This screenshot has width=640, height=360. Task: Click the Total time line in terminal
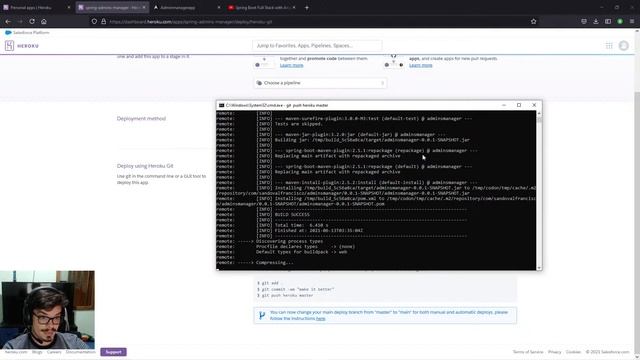tap(301, 225)
